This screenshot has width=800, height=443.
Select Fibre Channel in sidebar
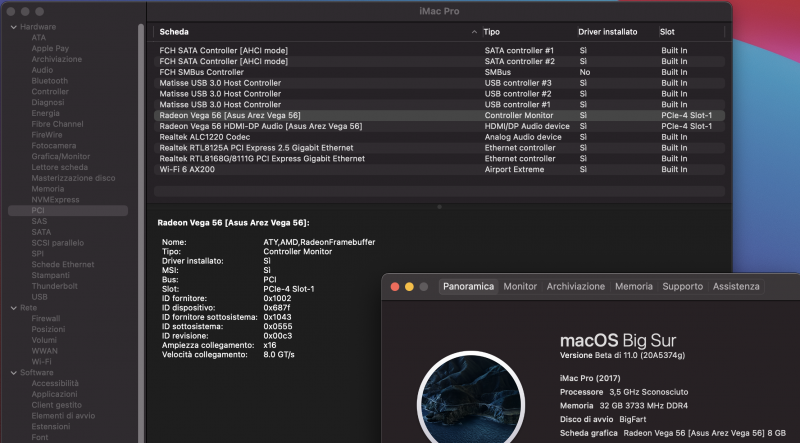[x=57, y=124]
